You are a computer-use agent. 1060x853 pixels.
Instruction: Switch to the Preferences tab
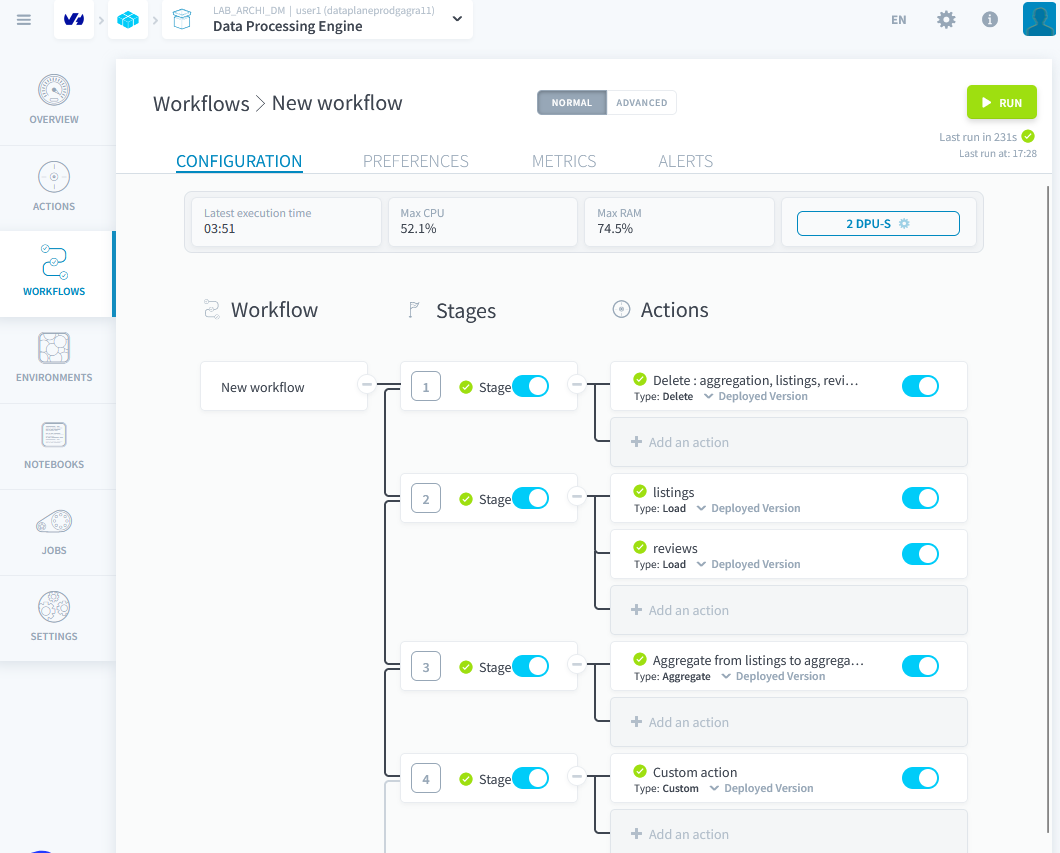click(415, 161)
